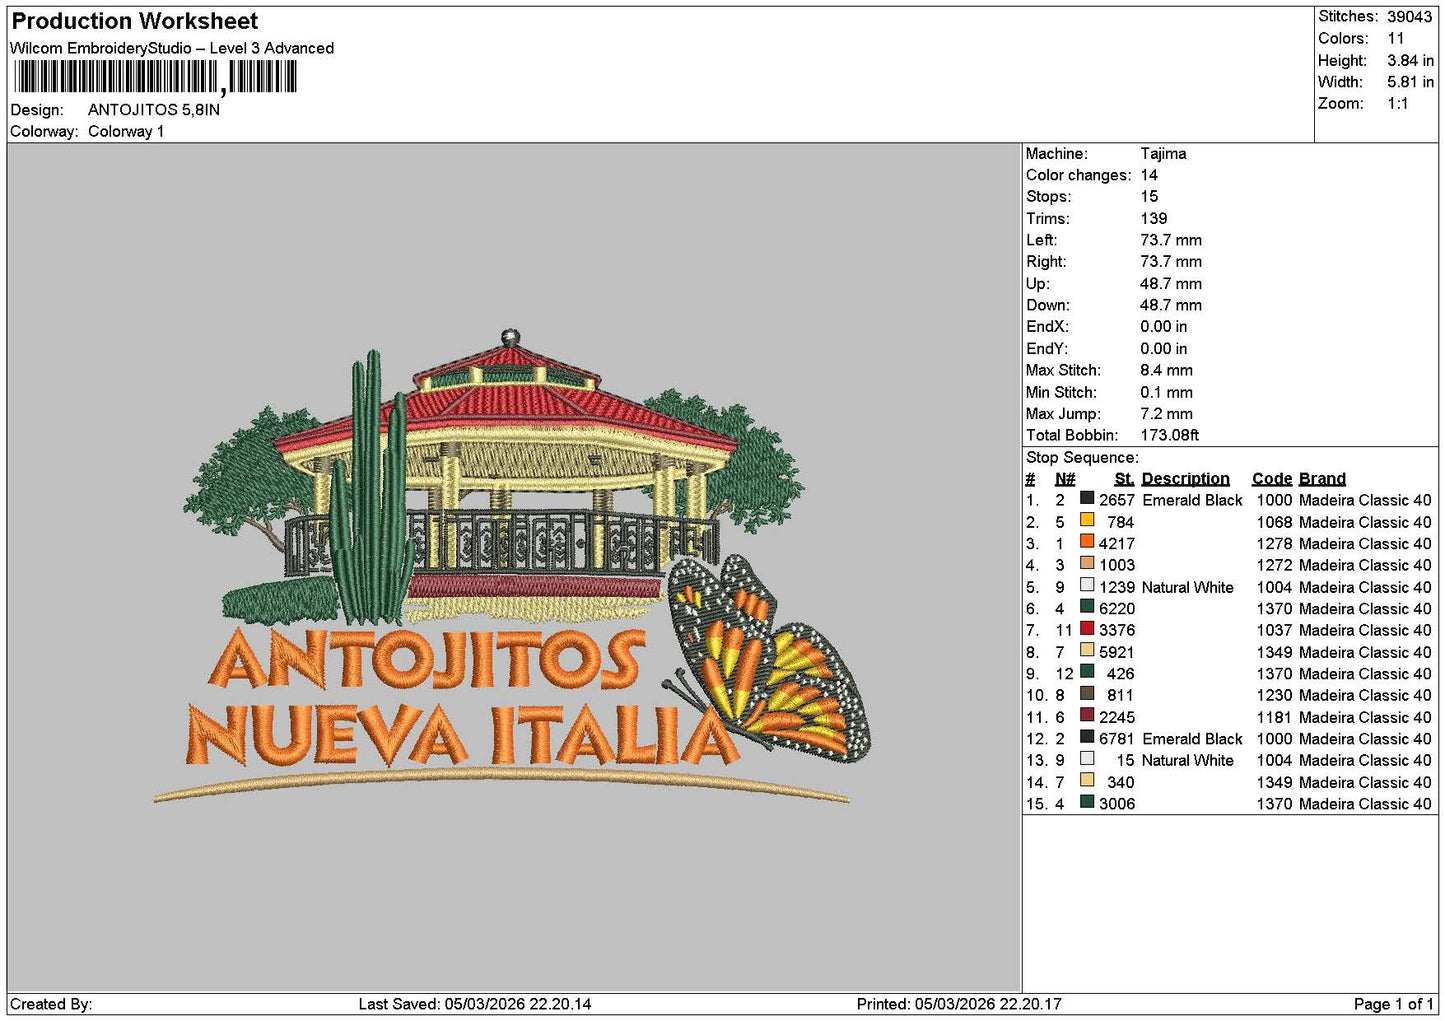Click the Zoom value '1:1'
Viewport: 1445px width, 1021px height.
point(1398,104)
